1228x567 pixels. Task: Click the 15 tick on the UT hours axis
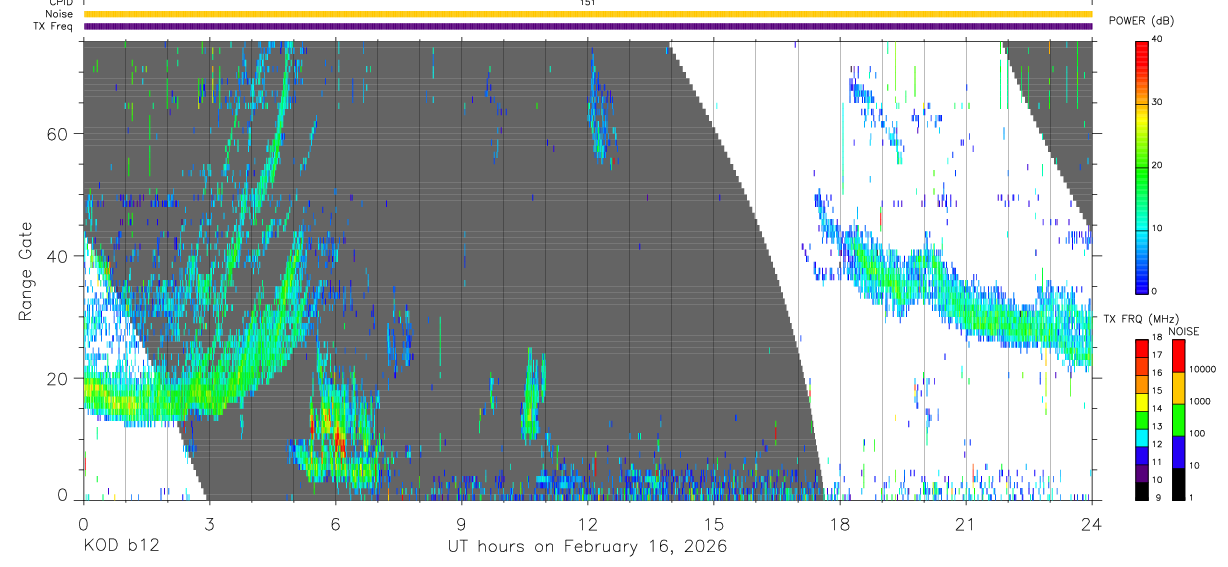(x=714, y=523)
